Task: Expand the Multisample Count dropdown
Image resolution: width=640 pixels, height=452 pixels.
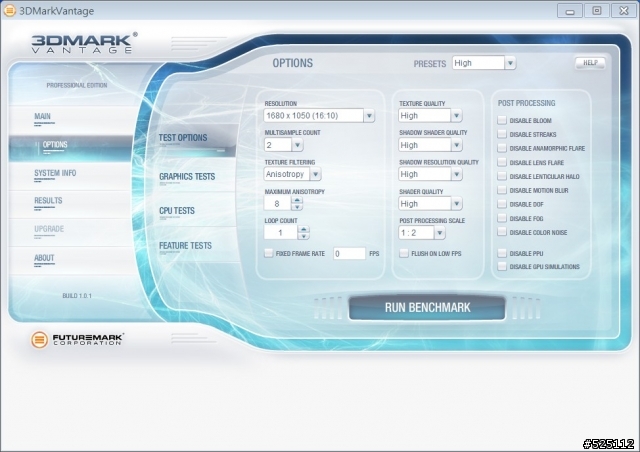Action: 297,145
